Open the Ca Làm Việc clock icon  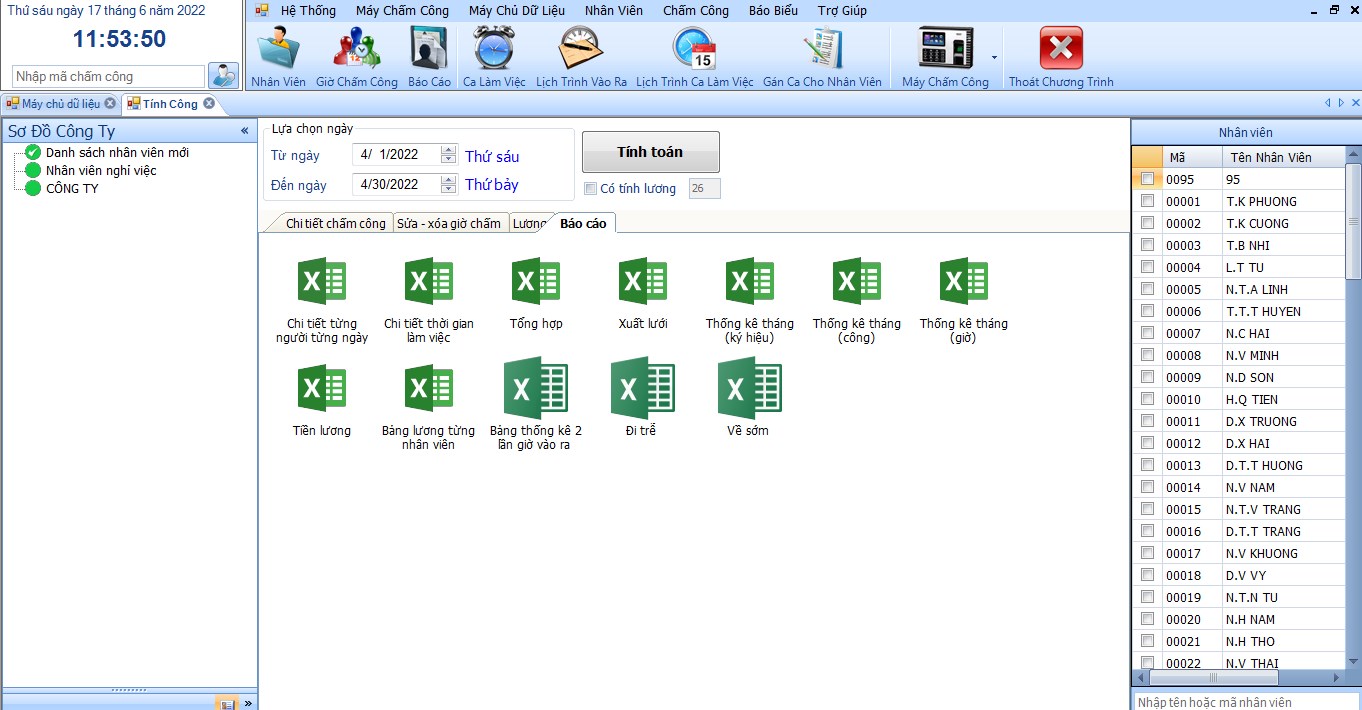(x=494, y=49)
